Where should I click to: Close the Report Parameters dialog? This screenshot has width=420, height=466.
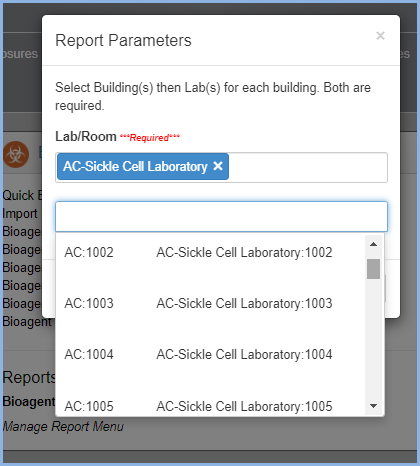pyautogui.click(x=380, y=35)
